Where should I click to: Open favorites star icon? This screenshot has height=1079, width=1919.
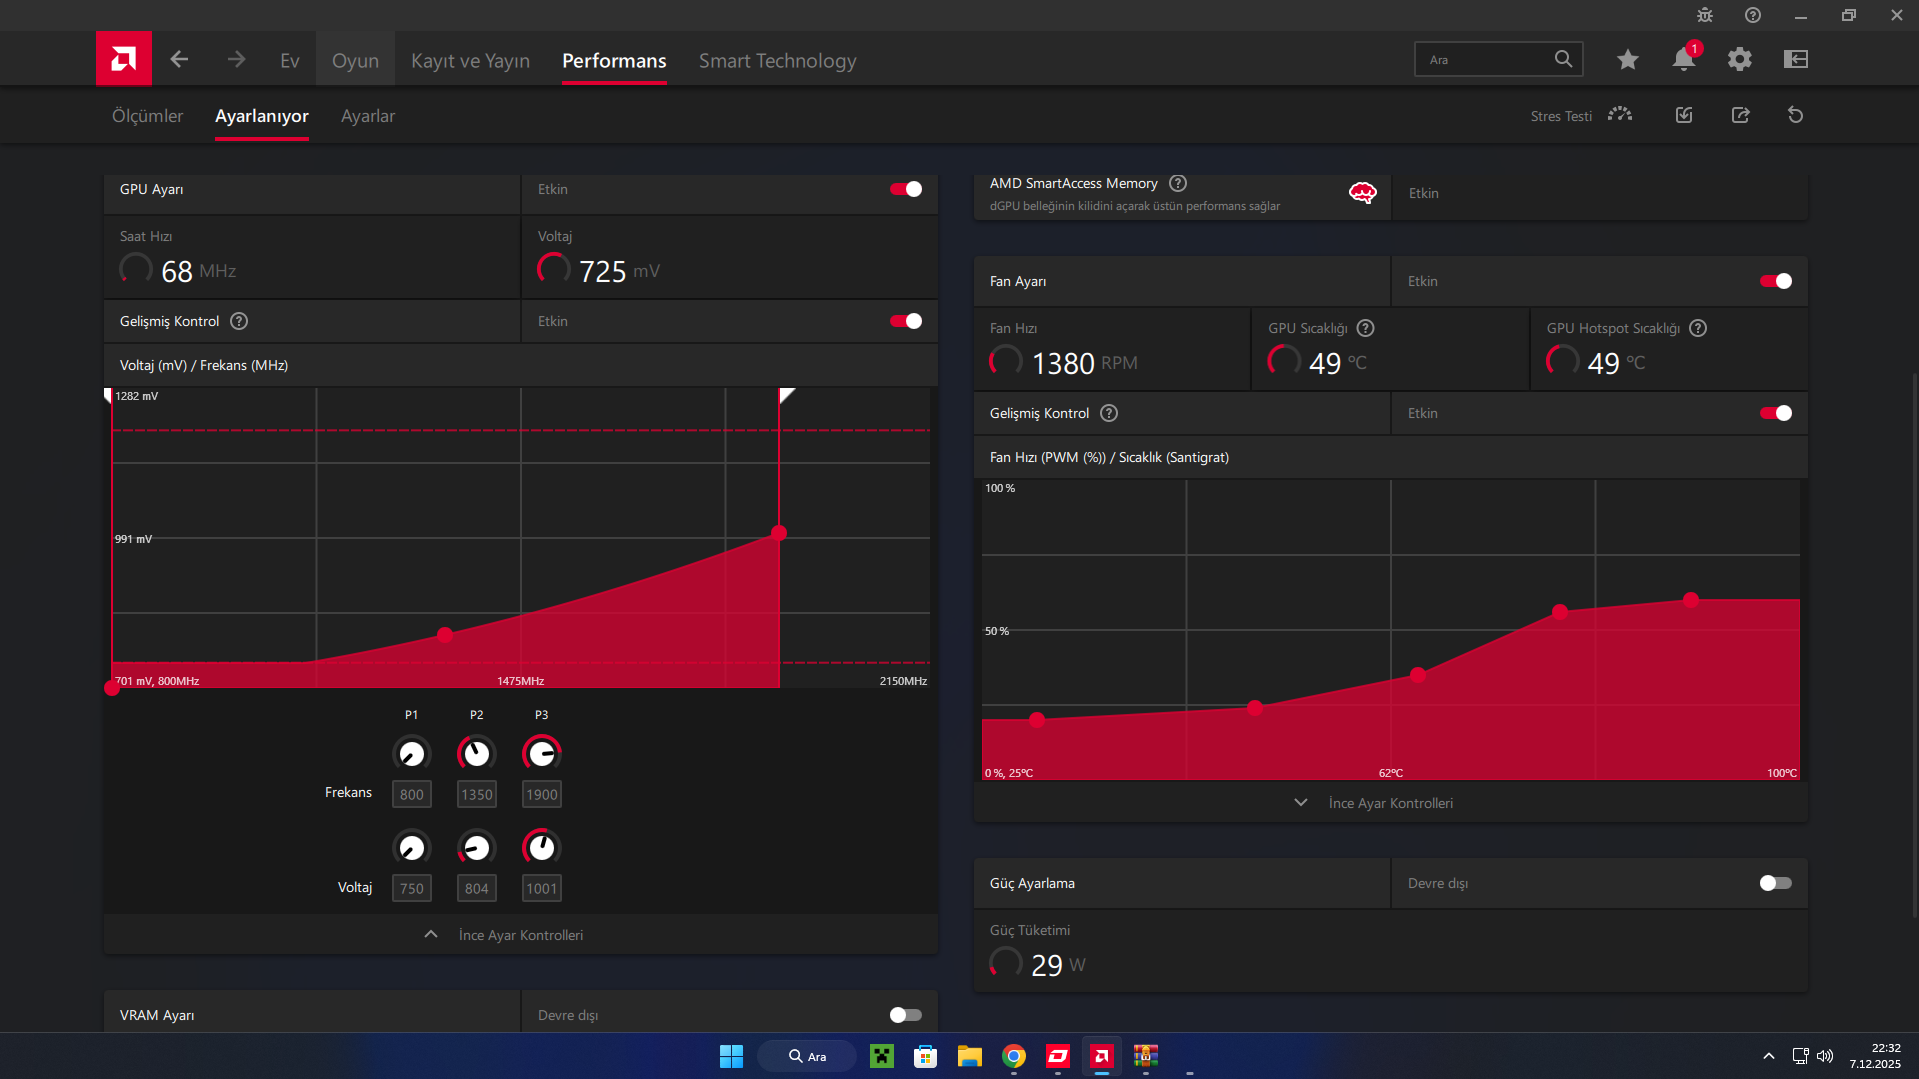[1628, 59]
